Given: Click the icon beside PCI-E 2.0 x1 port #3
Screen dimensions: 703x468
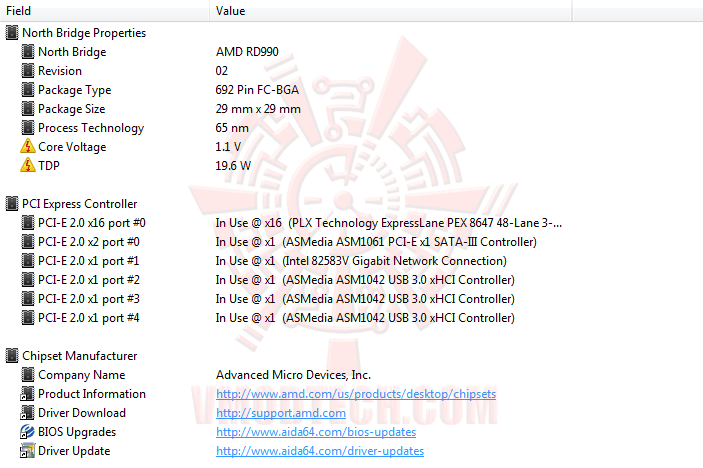Looking at the screenshot, I should click(28, 299).
